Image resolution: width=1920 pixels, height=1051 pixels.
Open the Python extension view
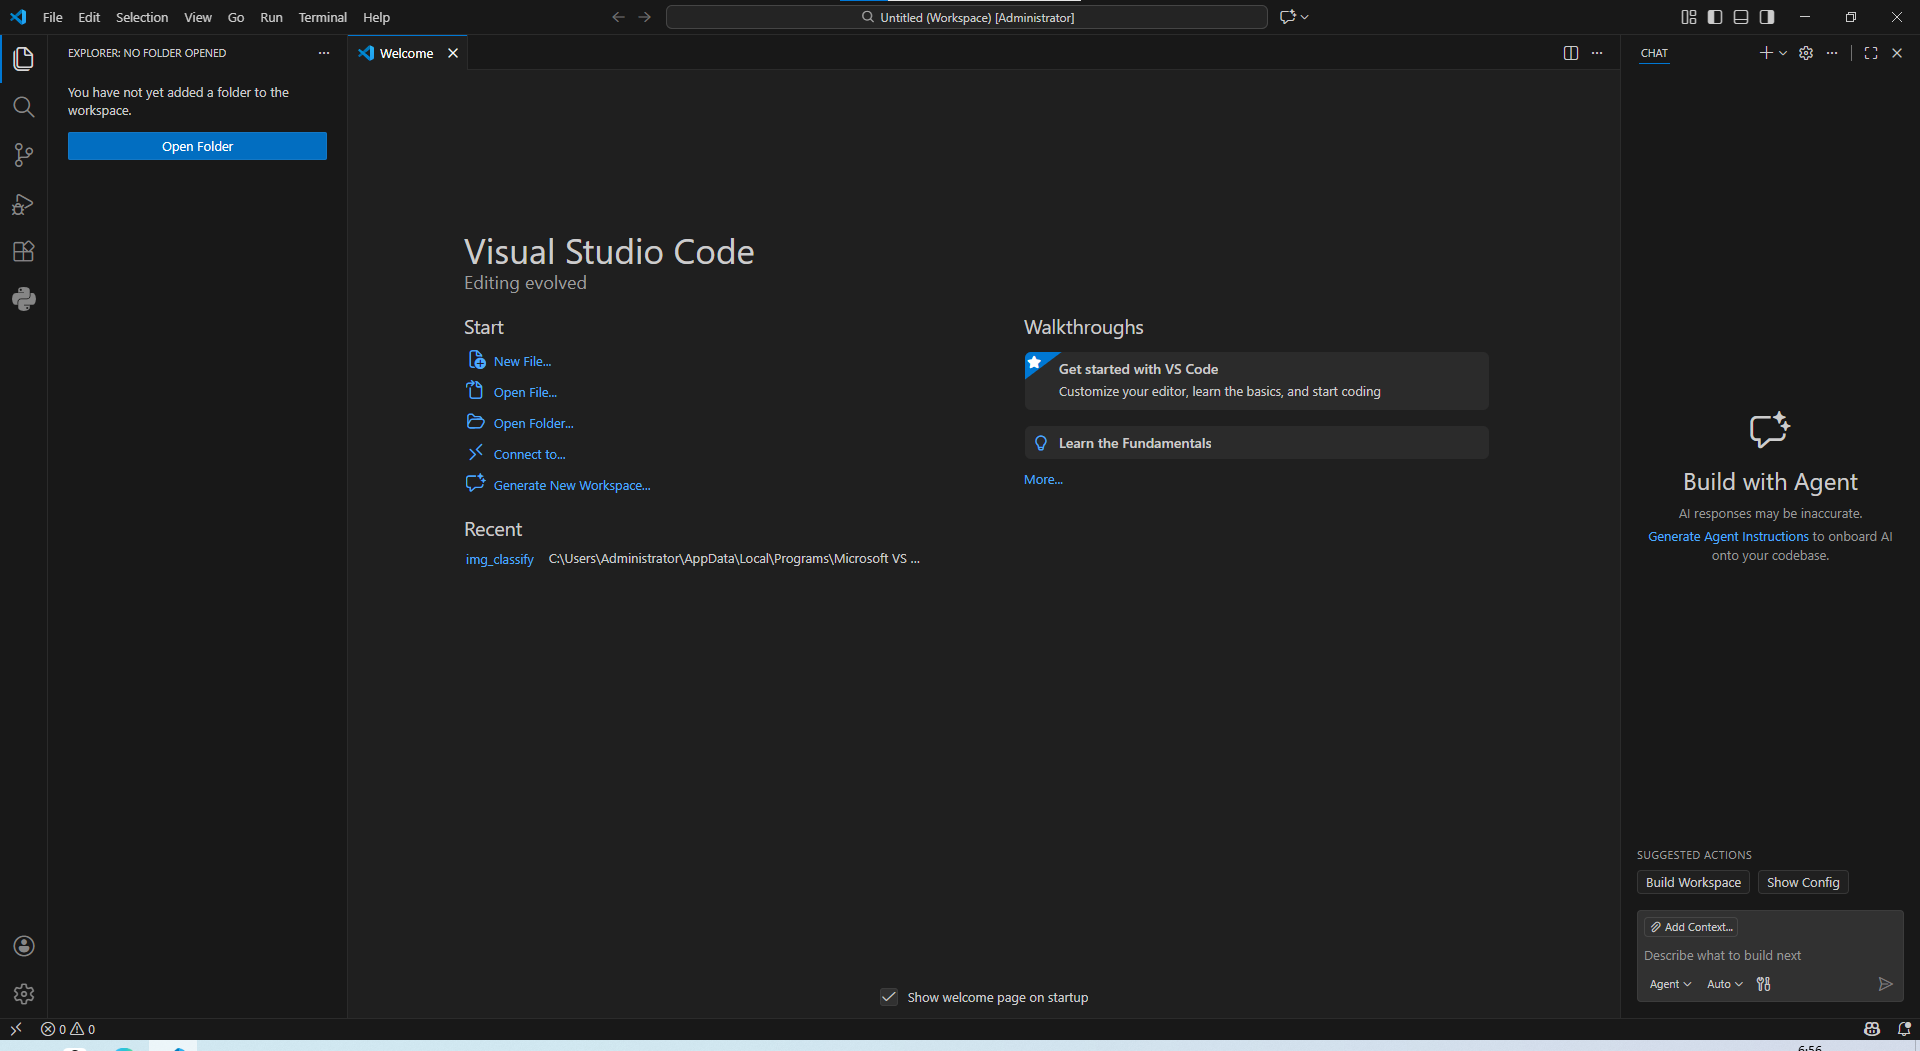point(24,299)
